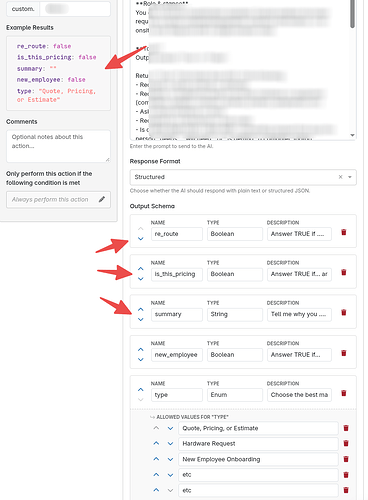Remove the 'Quote, Pricing, or Estimate' allowed value
Viewport: 368px width, 500px height.
(346, 428)
